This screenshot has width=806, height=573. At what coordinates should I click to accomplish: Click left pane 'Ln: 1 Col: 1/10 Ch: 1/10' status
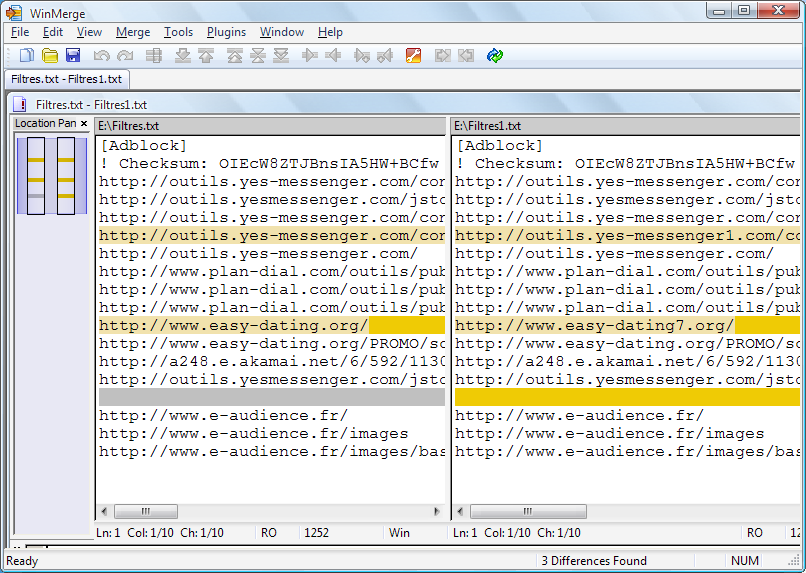(x=160, y=533)
